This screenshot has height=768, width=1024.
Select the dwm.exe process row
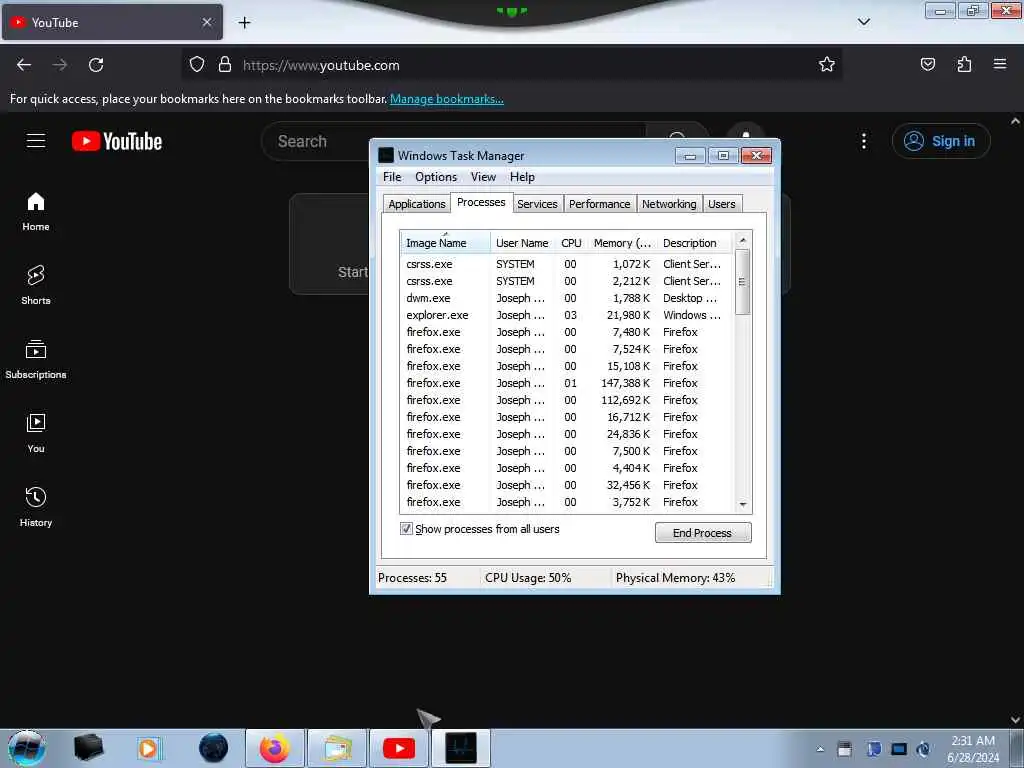(x=565, y=298)
